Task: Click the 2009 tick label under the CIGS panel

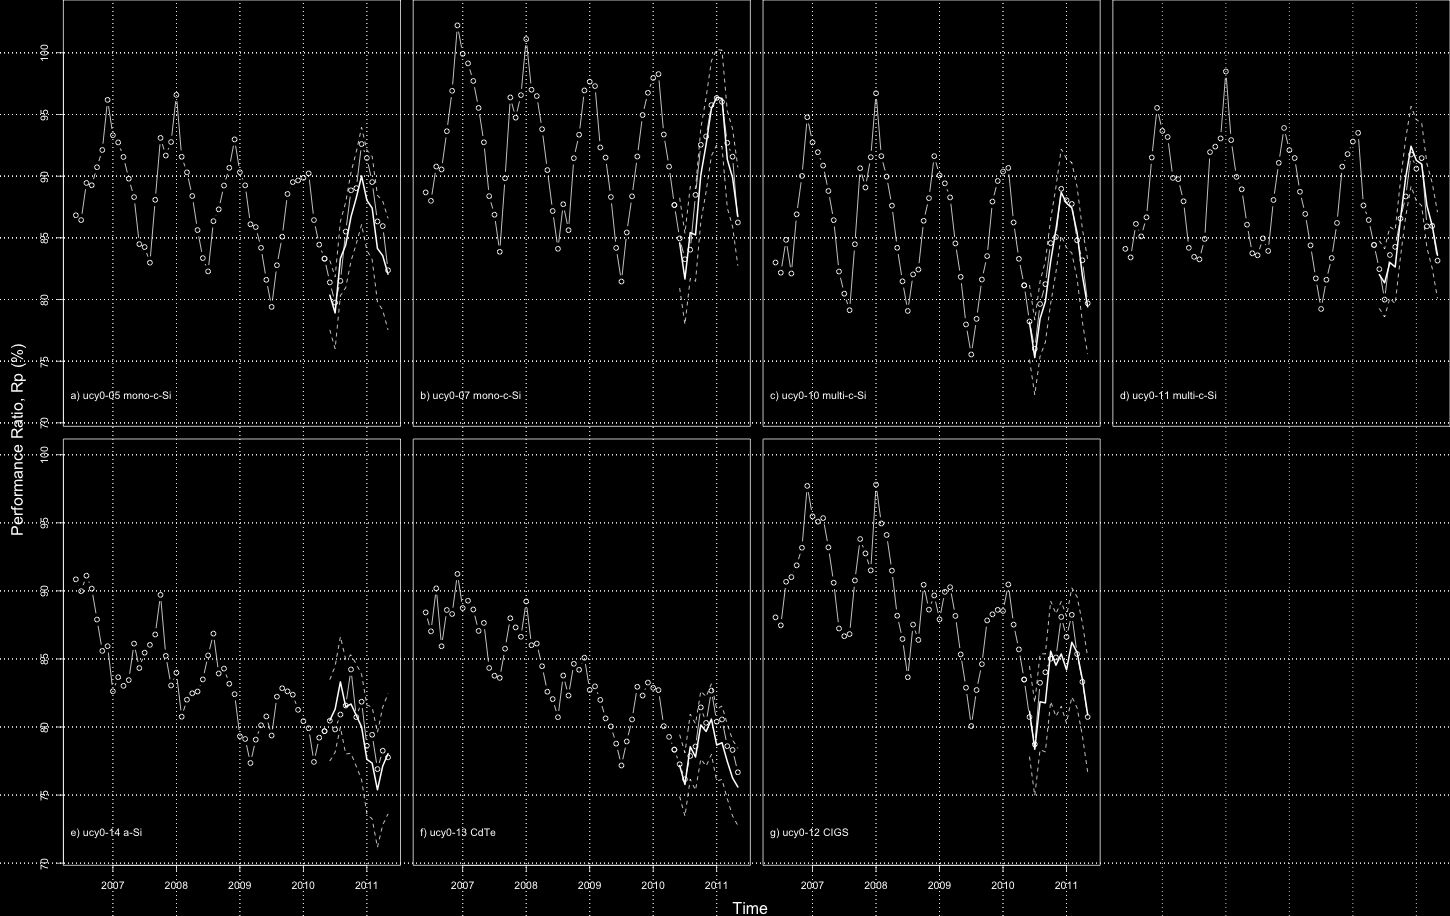Action: point(939,886)
